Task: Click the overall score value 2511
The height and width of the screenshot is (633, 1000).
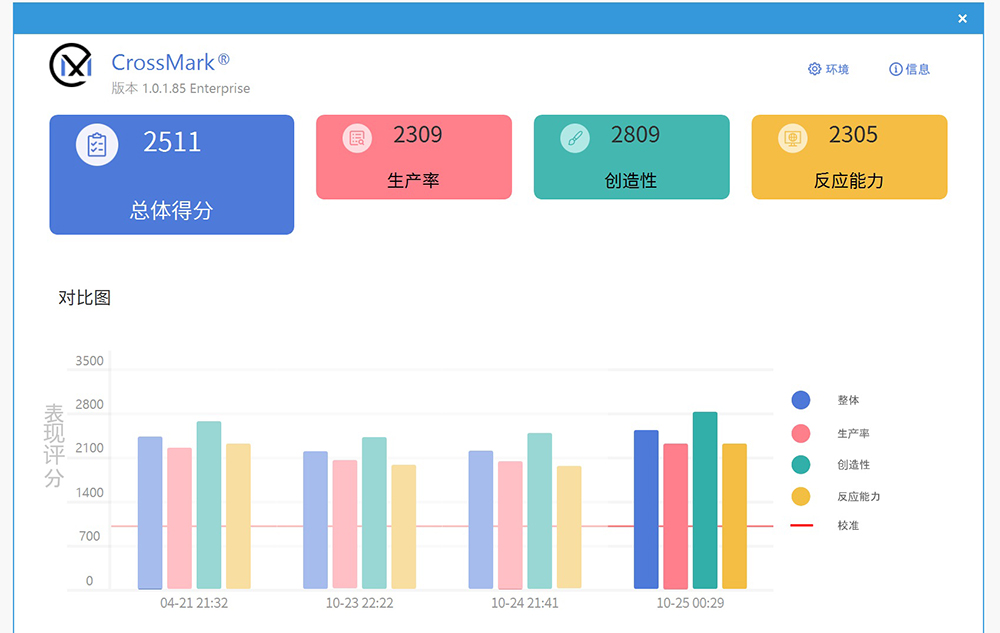Action: pyautogui.click(x=172, y=142)
